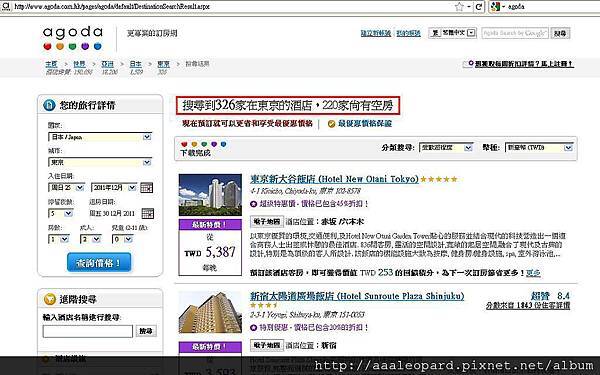Open check-in date calendar icon
Viewport: 600px width, 375px height.
click(147, 188)
